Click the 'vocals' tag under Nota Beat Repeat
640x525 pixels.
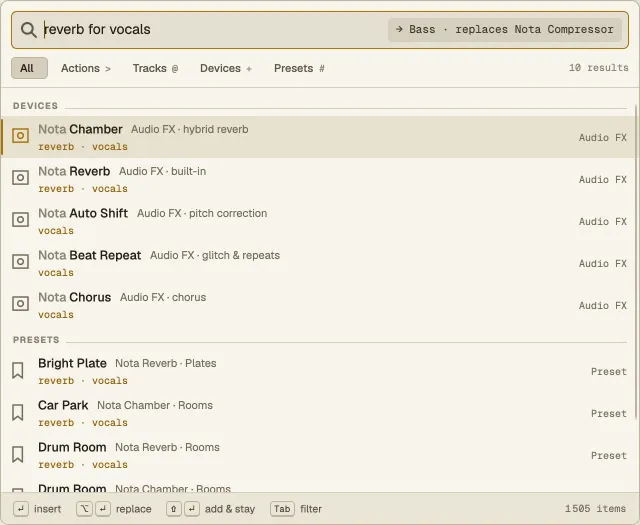point(56,273)
